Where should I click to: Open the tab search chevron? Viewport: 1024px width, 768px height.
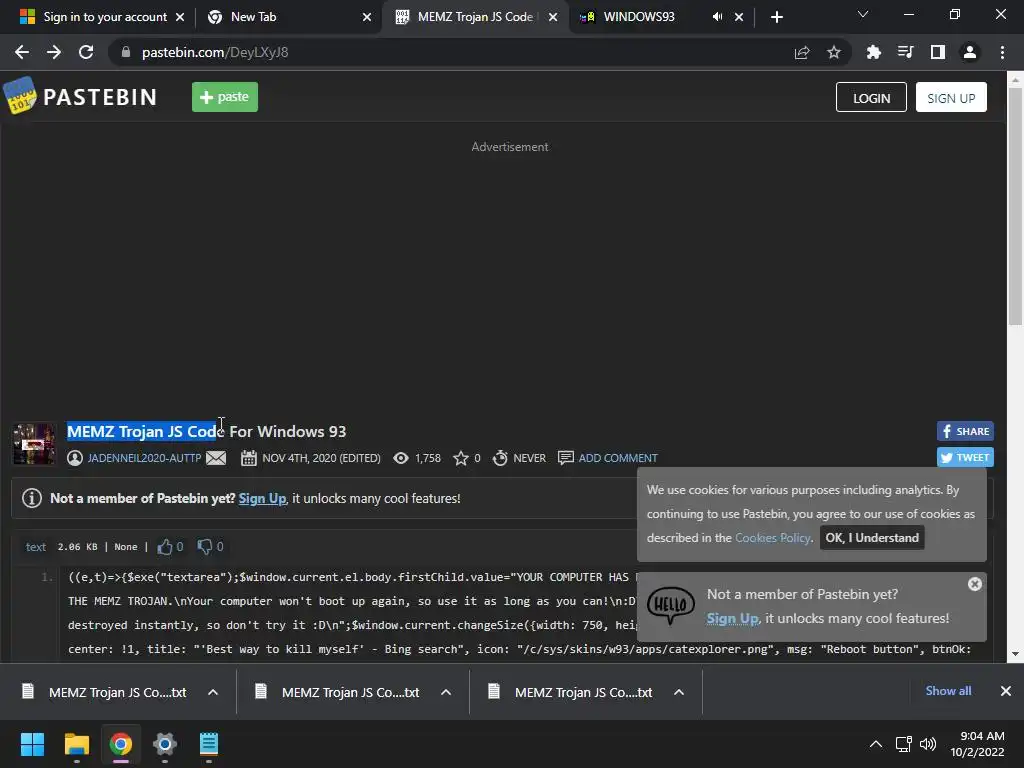[x=863, y=14]
